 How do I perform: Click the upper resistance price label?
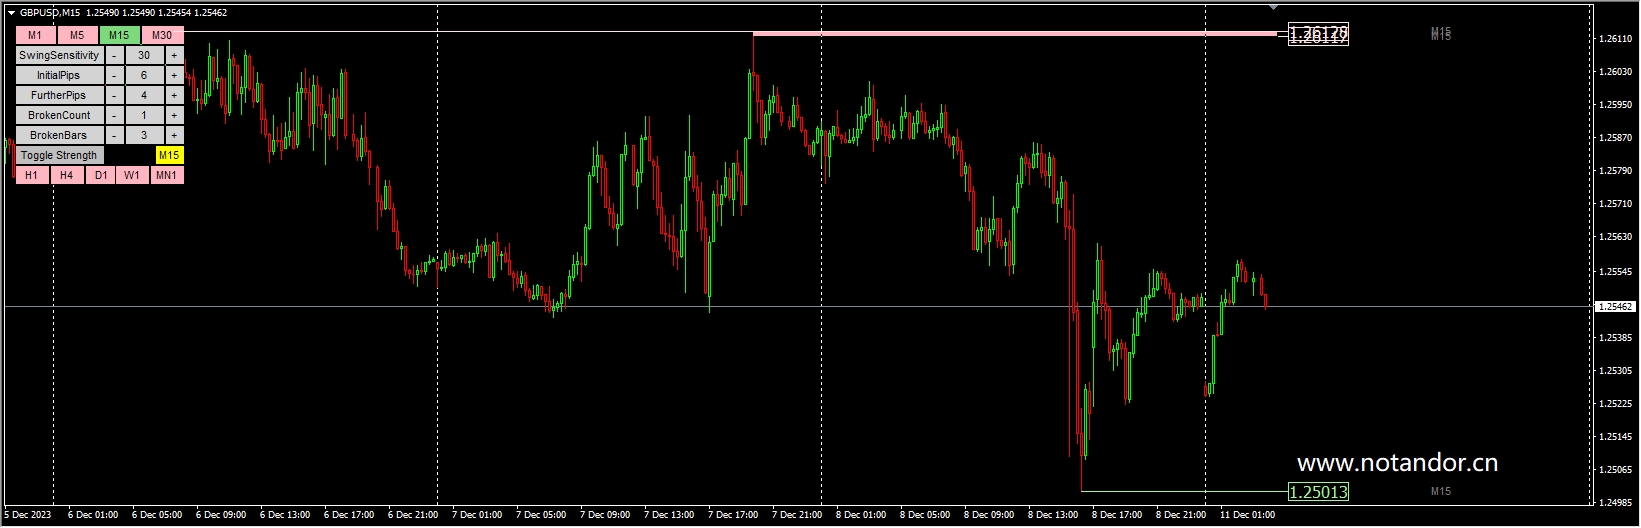(x=1319, y=34)
